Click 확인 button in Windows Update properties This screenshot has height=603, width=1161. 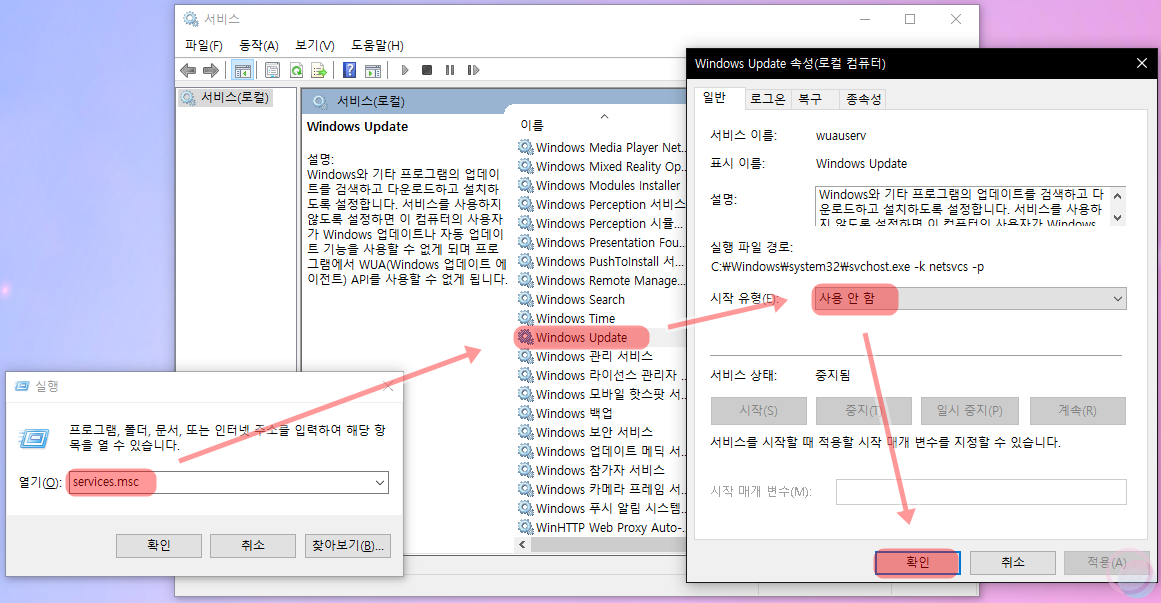coord(917,562)
